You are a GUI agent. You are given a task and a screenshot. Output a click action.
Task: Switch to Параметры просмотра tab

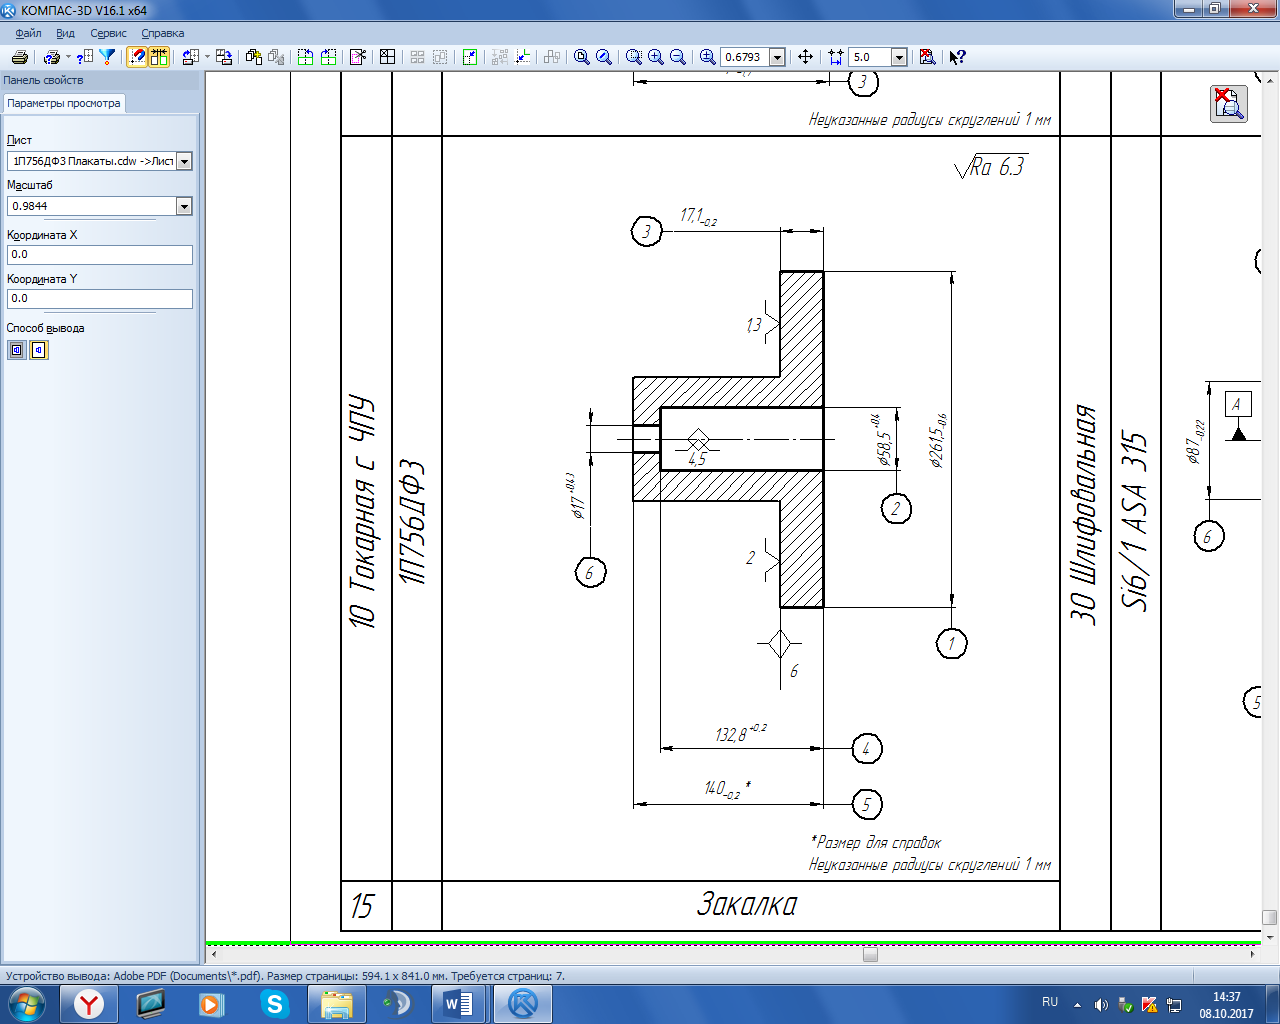pos(64,103)
